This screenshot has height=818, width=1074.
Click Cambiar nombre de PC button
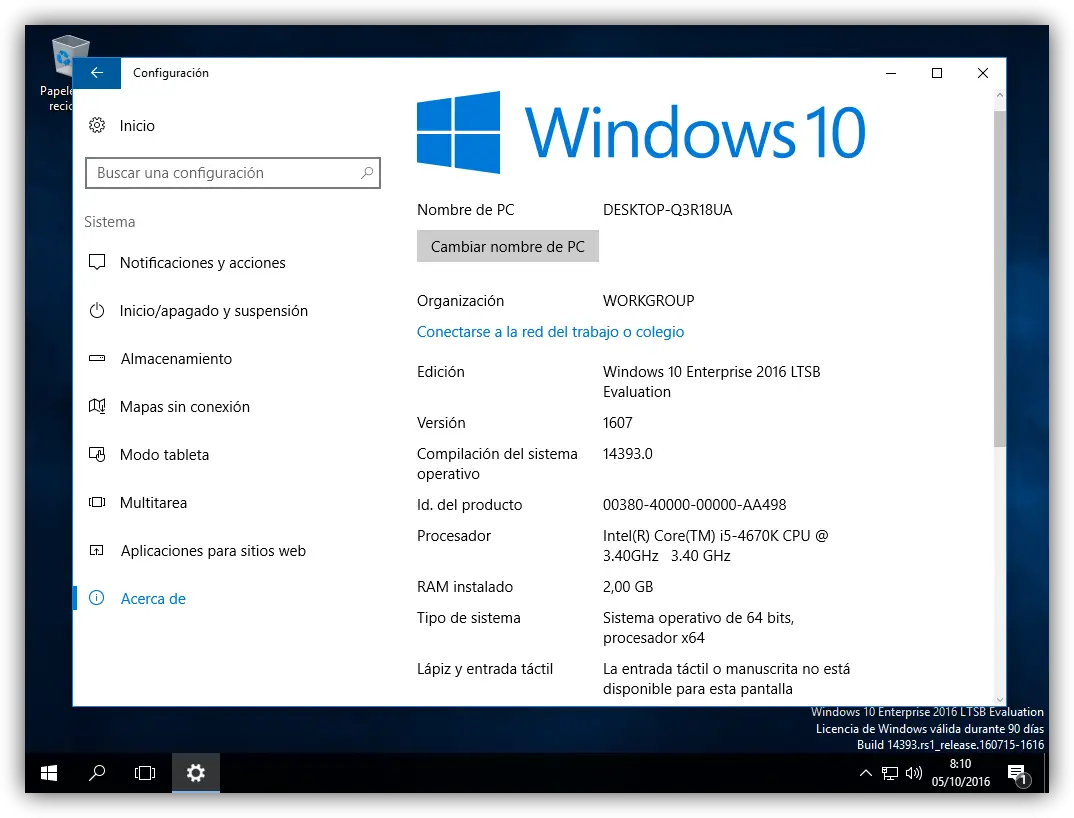coord(508,247)
